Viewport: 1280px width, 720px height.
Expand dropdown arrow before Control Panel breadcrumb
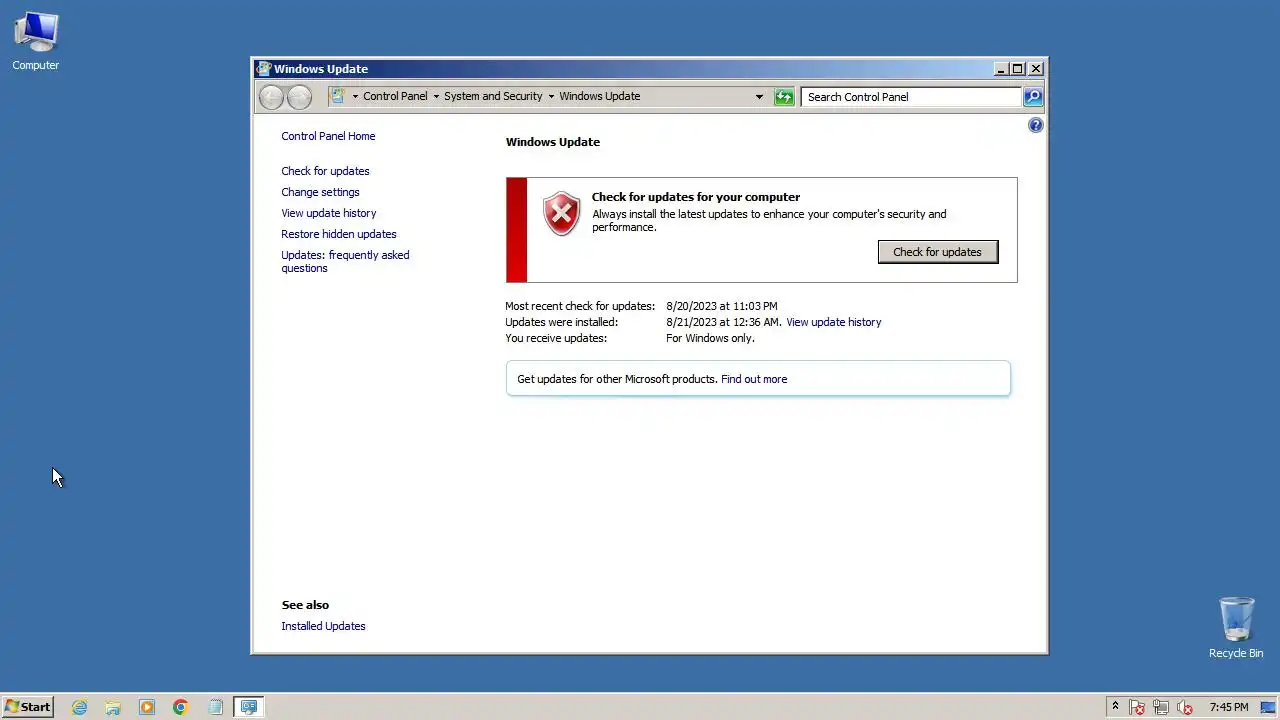click(355, 97)
